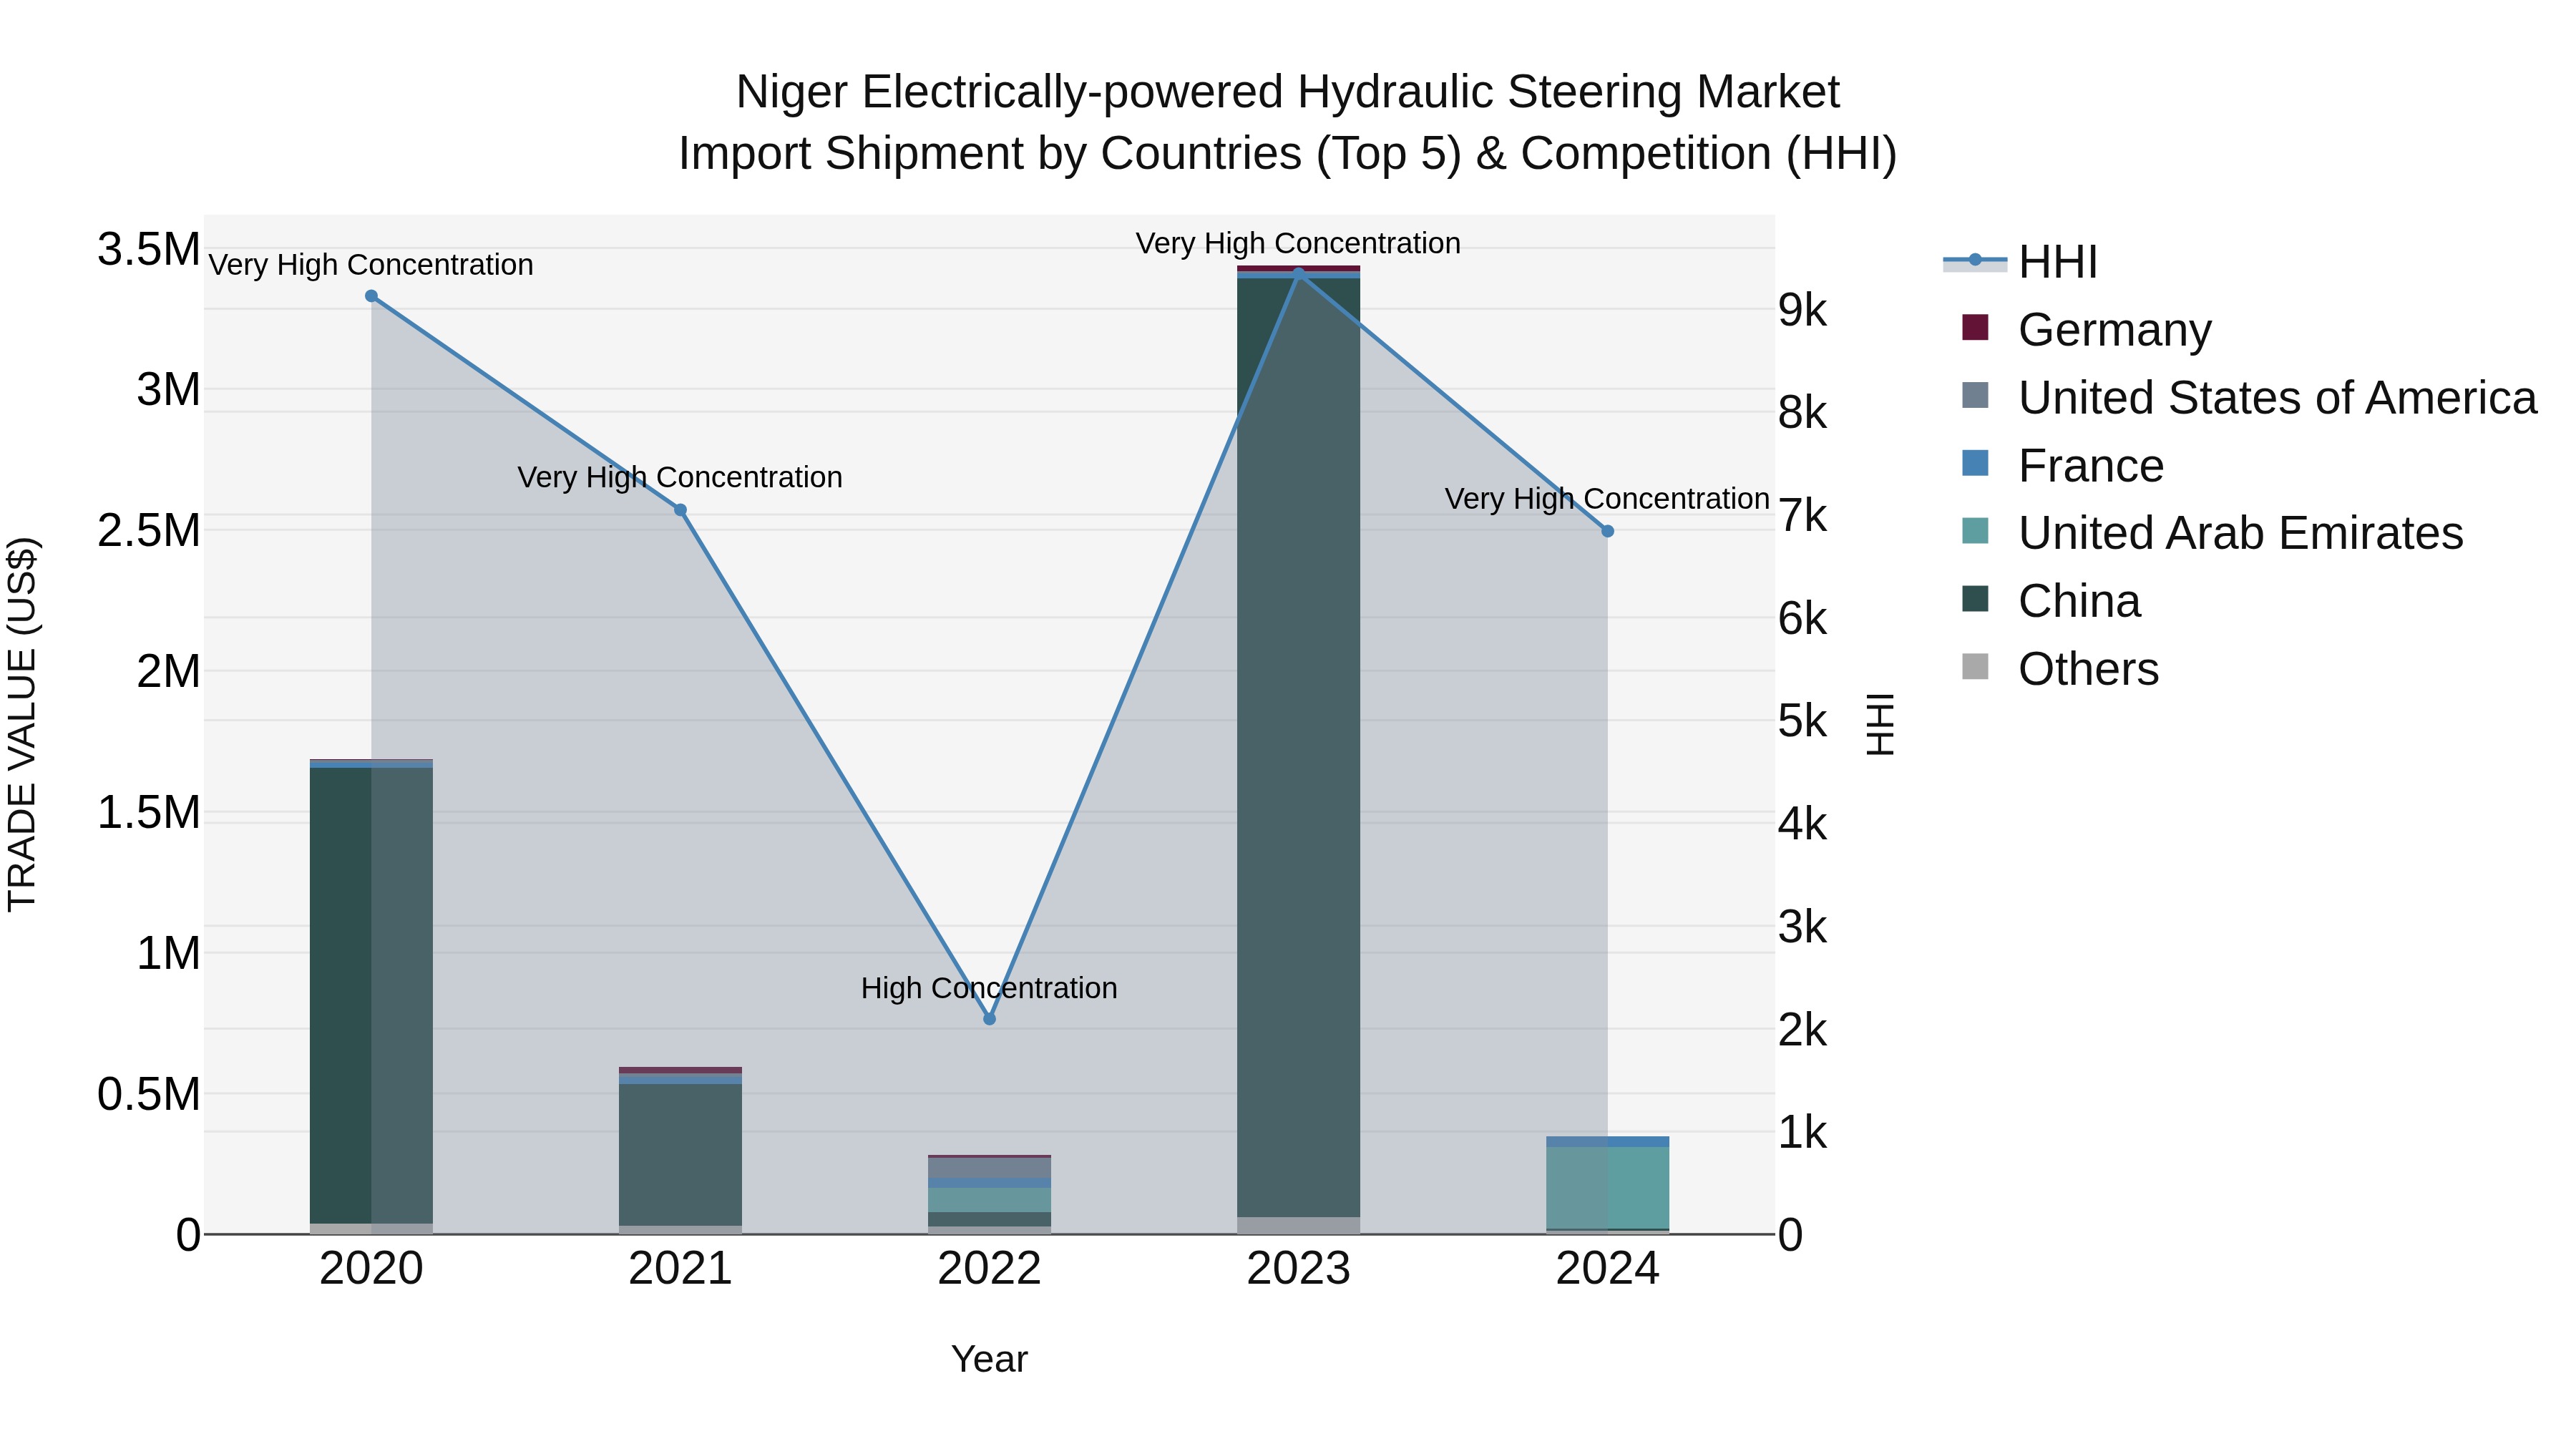The width and height of the screenshot is (2576, 1449).
Task: Click 'Very High Concentration' annotation near 2021
Action: point(680,477)
